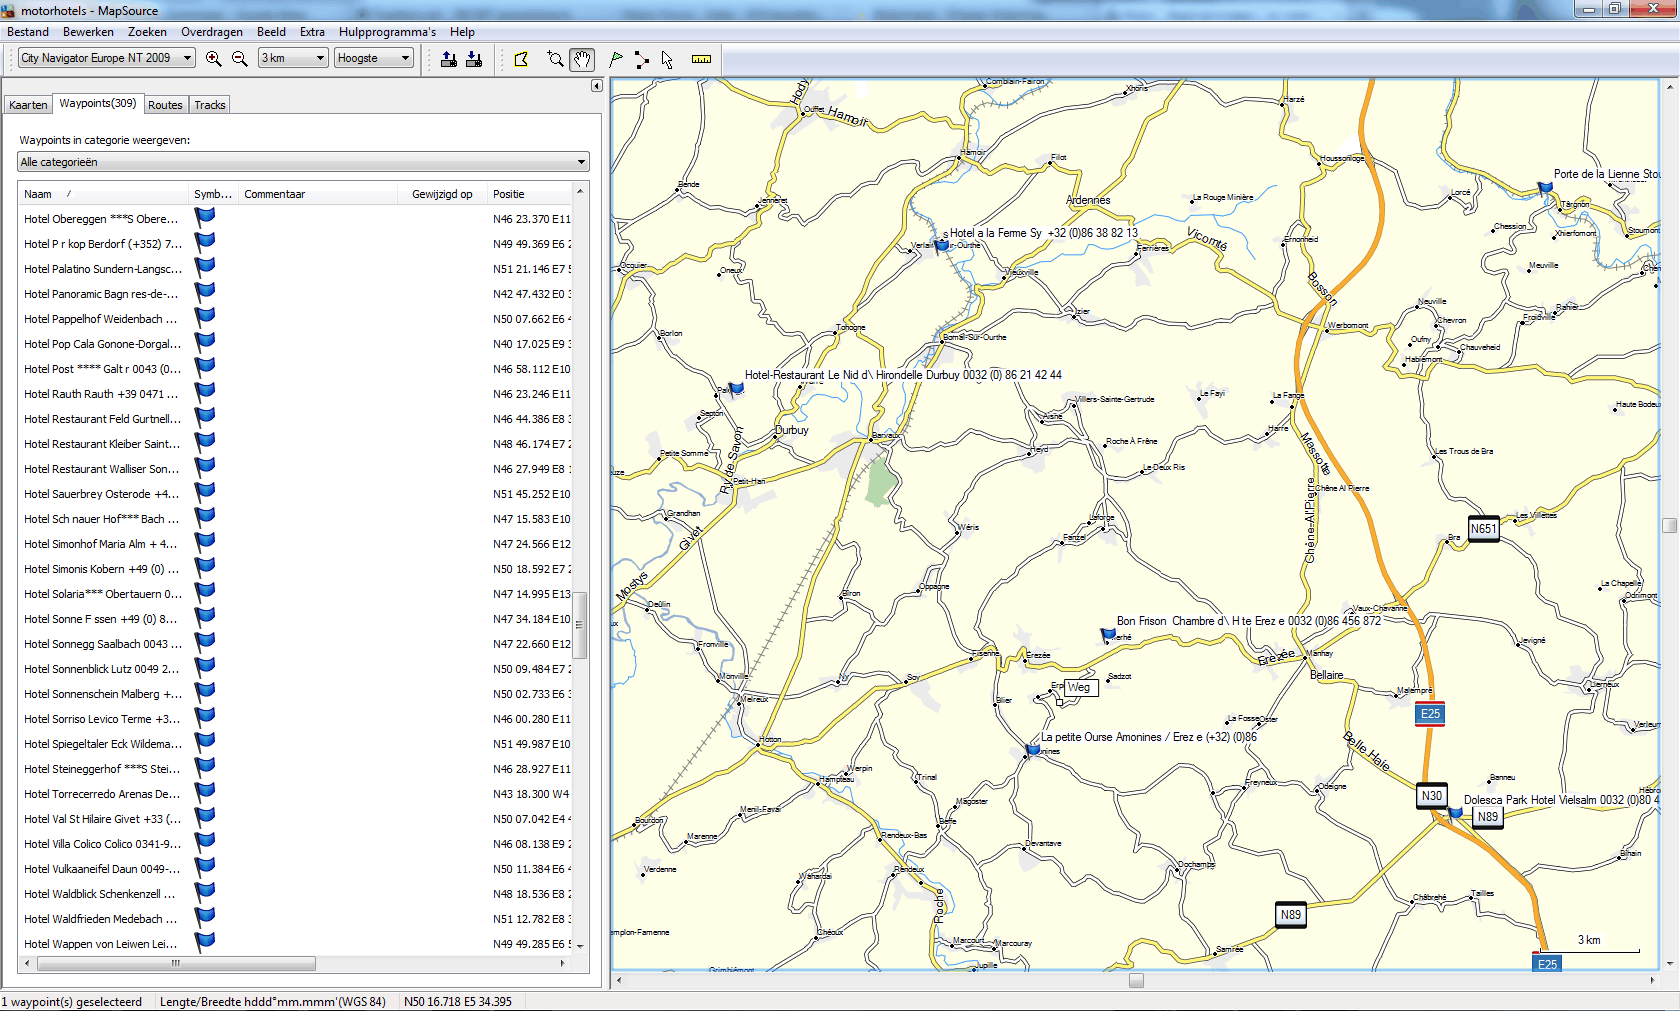Open the 3 km zoom scale dropdown
The width and height of the screenshot is (1680, 1011).
click(x=293, y=58)
